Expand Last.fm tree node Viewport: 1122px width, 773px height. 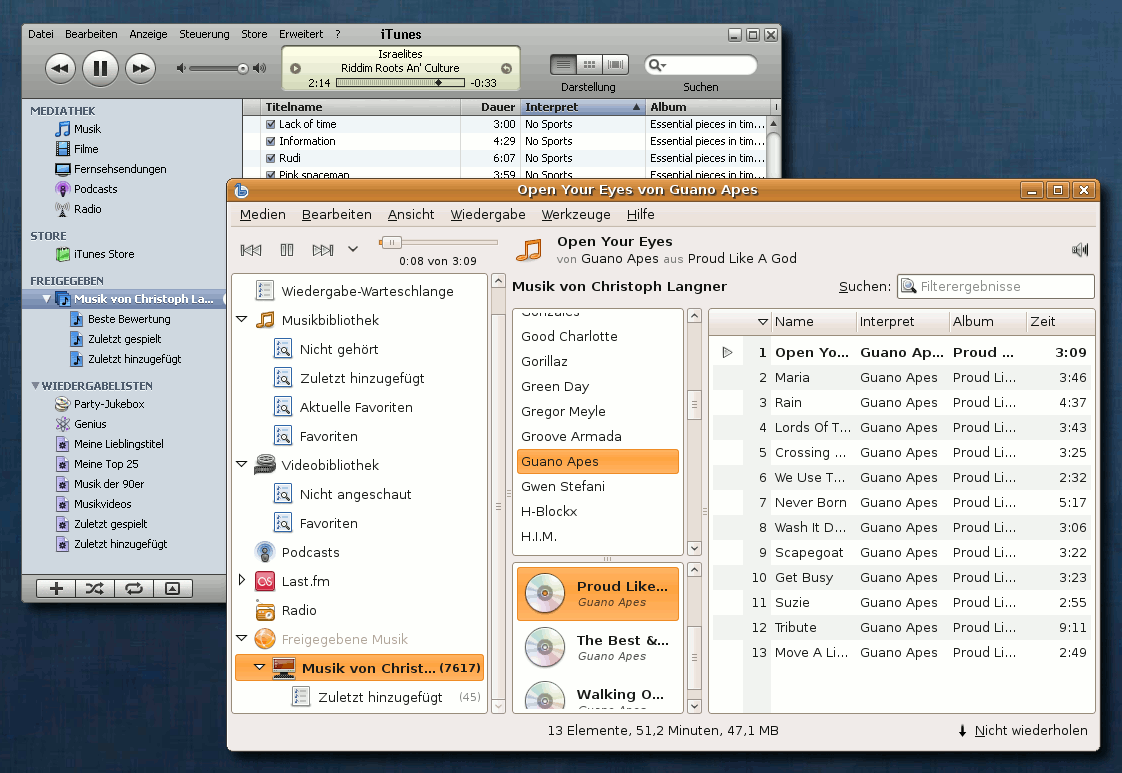[242, 580]
